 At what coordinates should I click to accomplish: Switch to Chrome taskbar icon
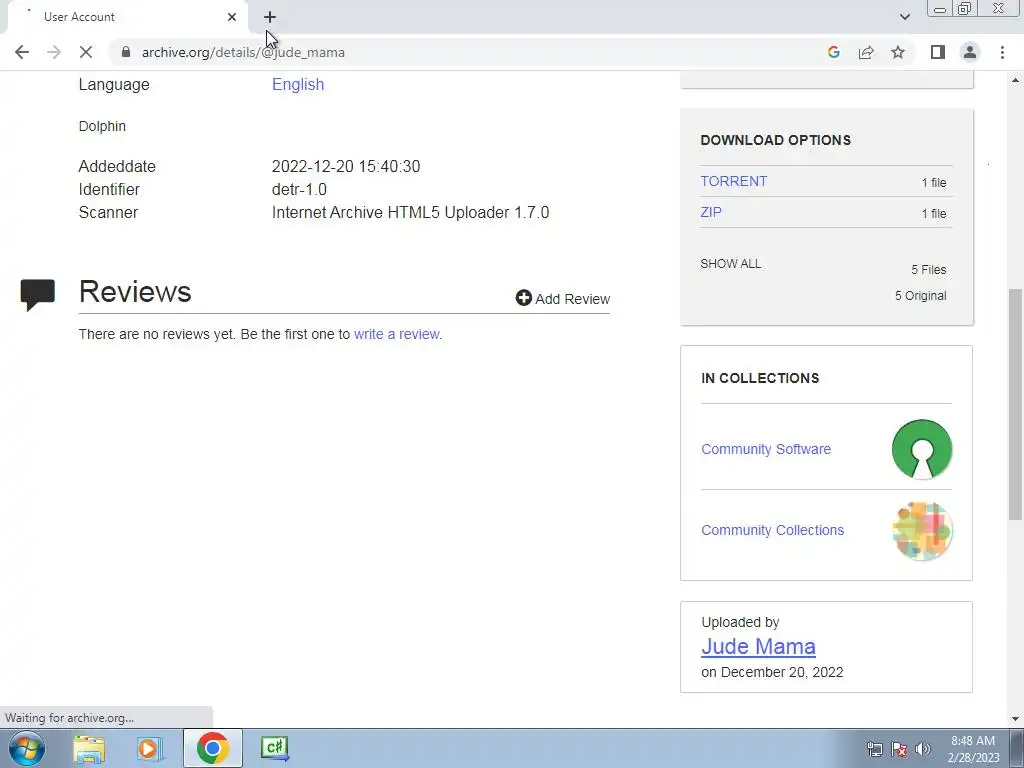[x=212, y=748]
